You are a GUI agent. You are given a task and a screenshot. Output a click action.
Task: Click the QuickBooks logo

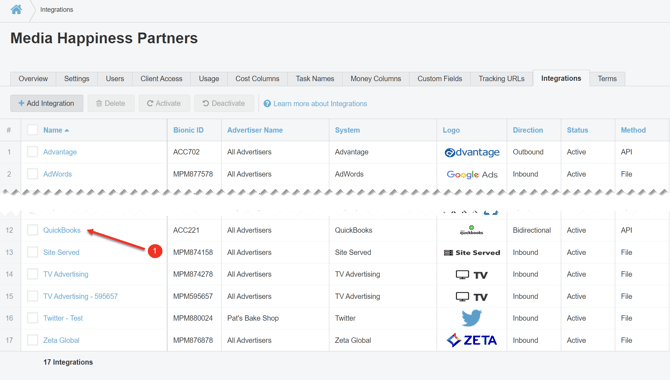pyautogui.click(x=471, y=230)
